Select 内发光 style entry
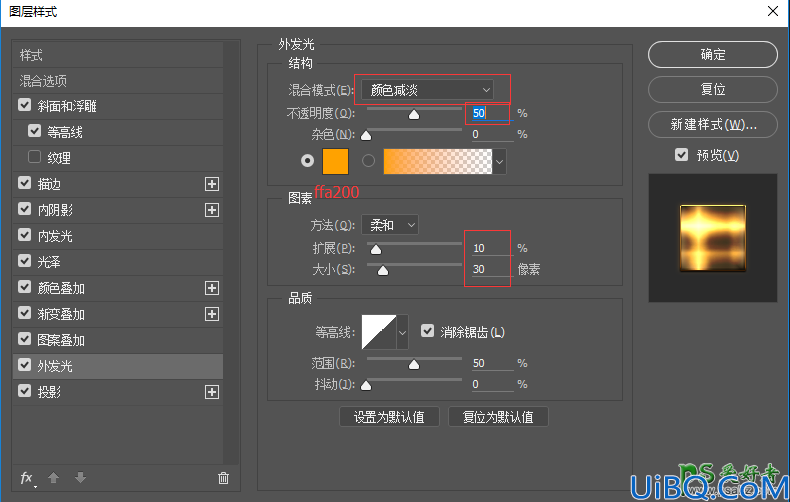The image size is (790, 502). pos(55,236)
